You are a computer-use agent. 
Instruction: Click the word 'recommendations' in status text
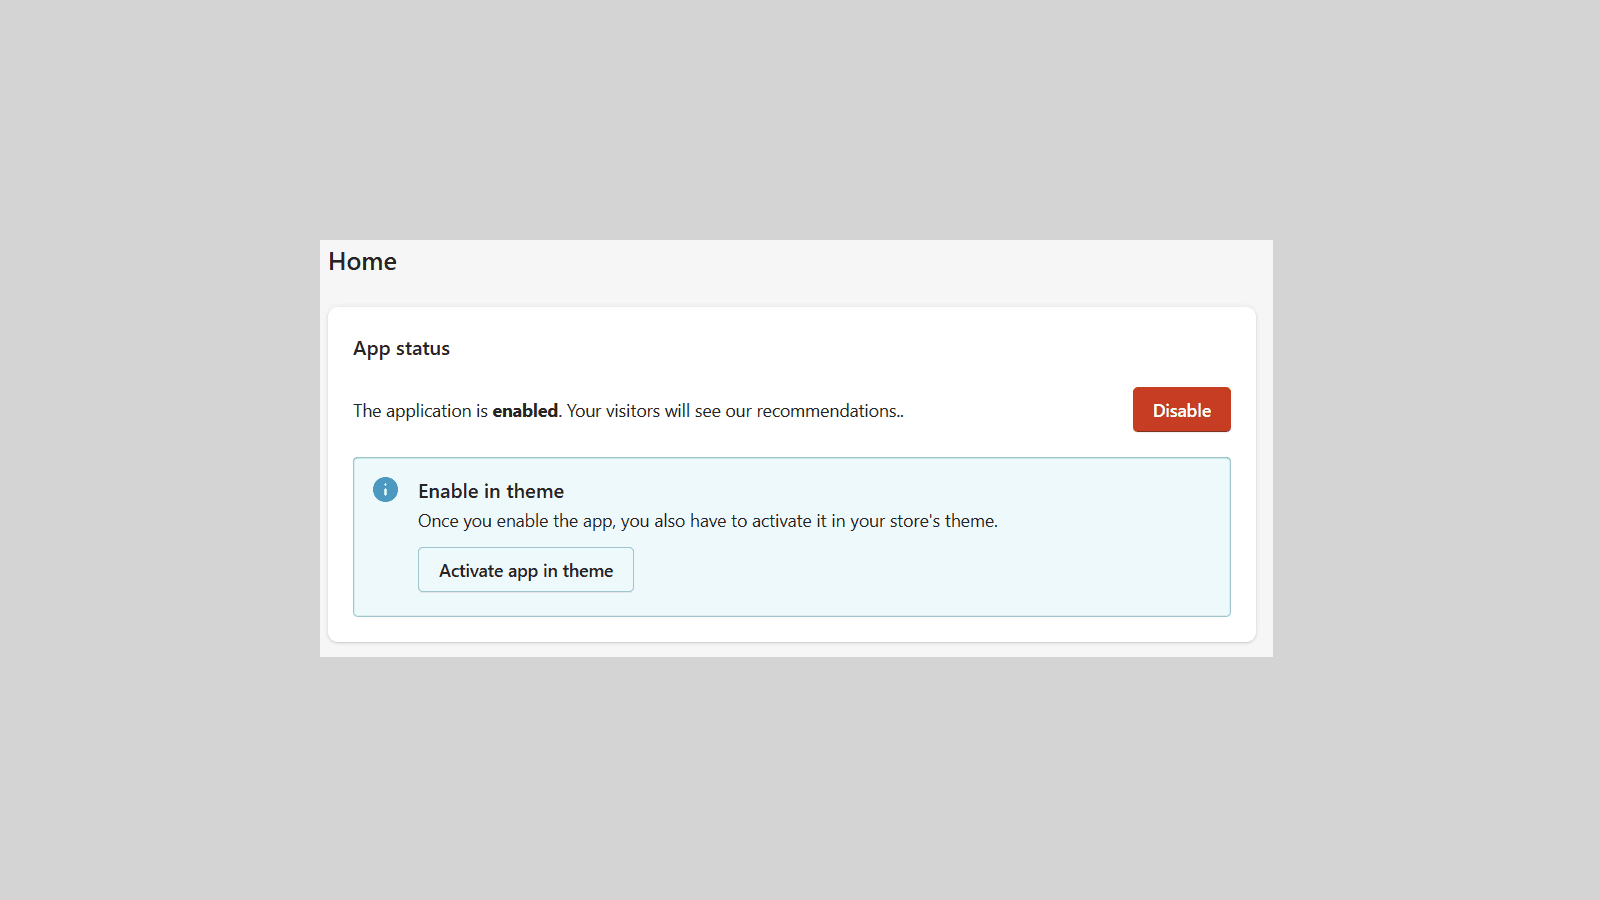pos(826,411)
